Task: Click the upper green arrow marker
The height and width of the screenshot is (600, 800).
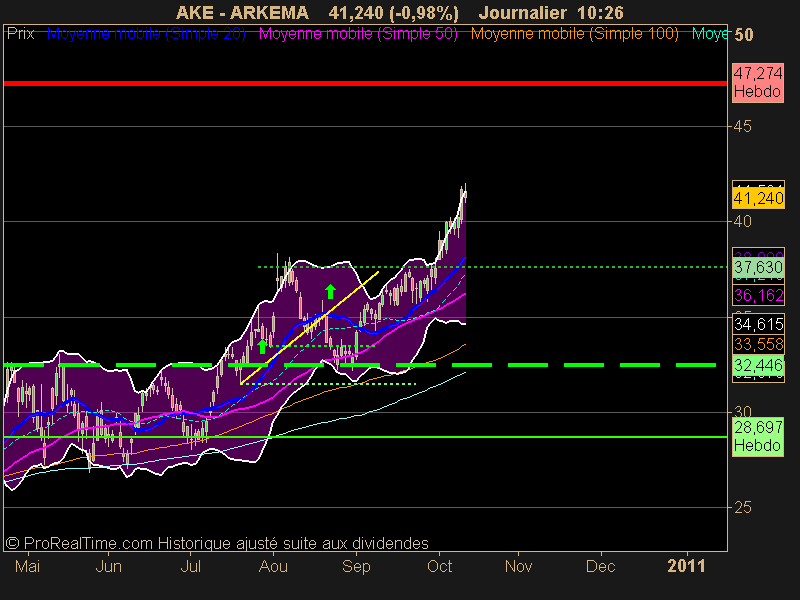Action: point(330,291)
